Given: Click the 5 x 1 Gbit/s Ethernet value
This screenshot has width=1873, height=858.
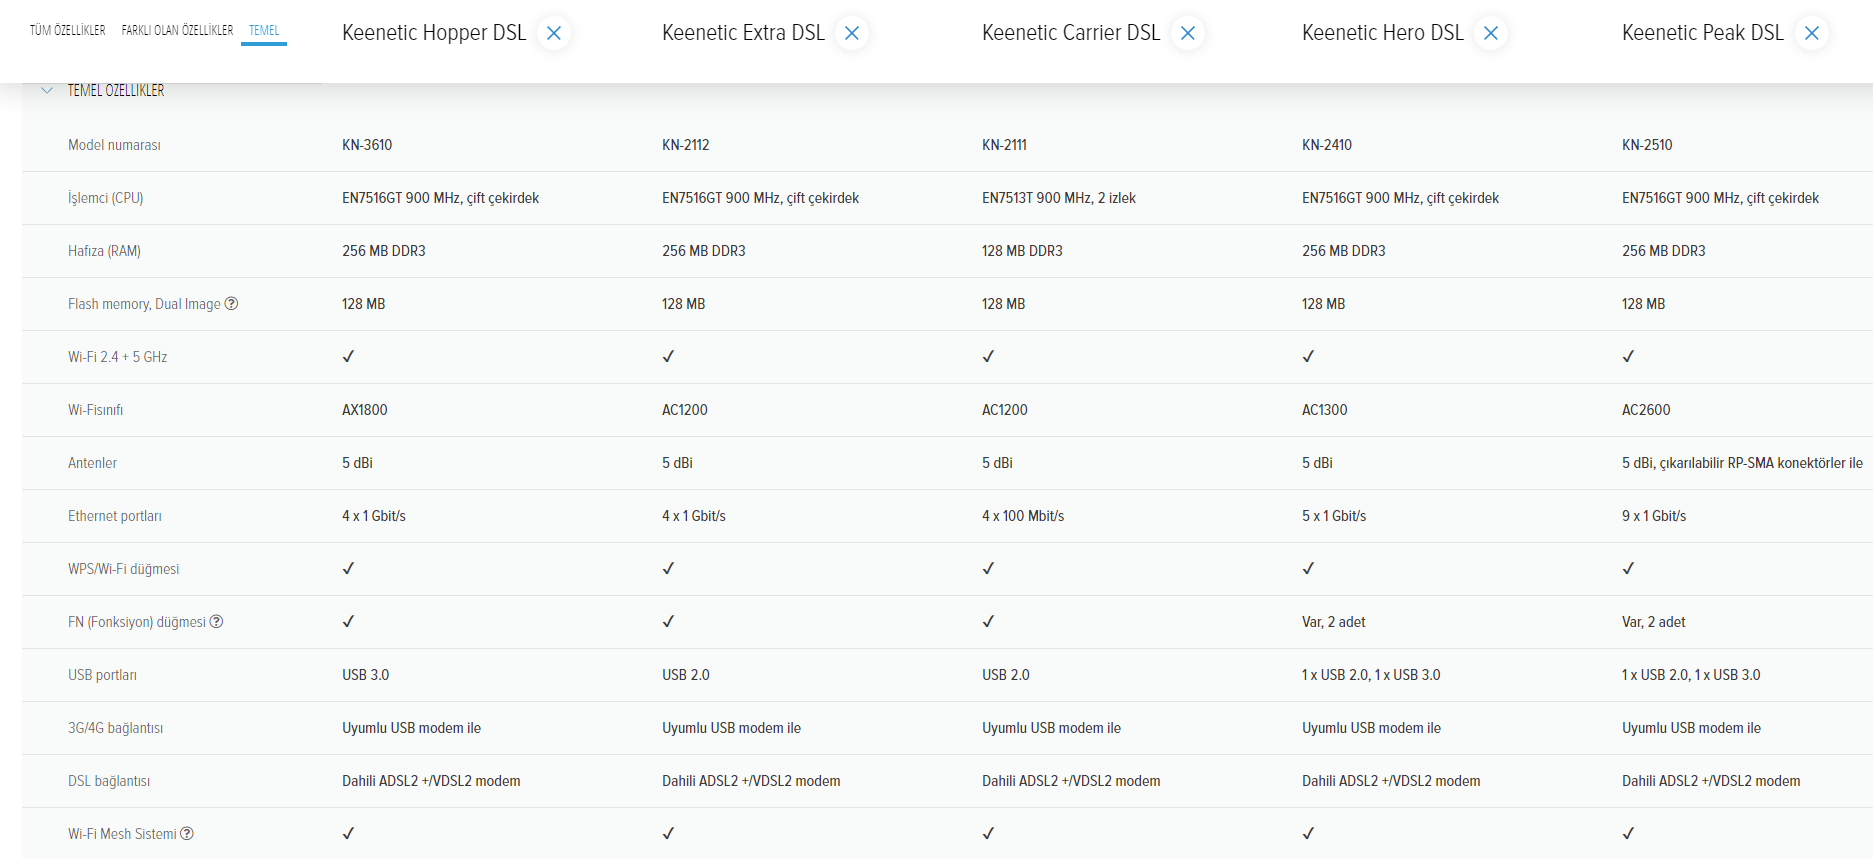Looking at the screenshot, I should coord(1334,516).
